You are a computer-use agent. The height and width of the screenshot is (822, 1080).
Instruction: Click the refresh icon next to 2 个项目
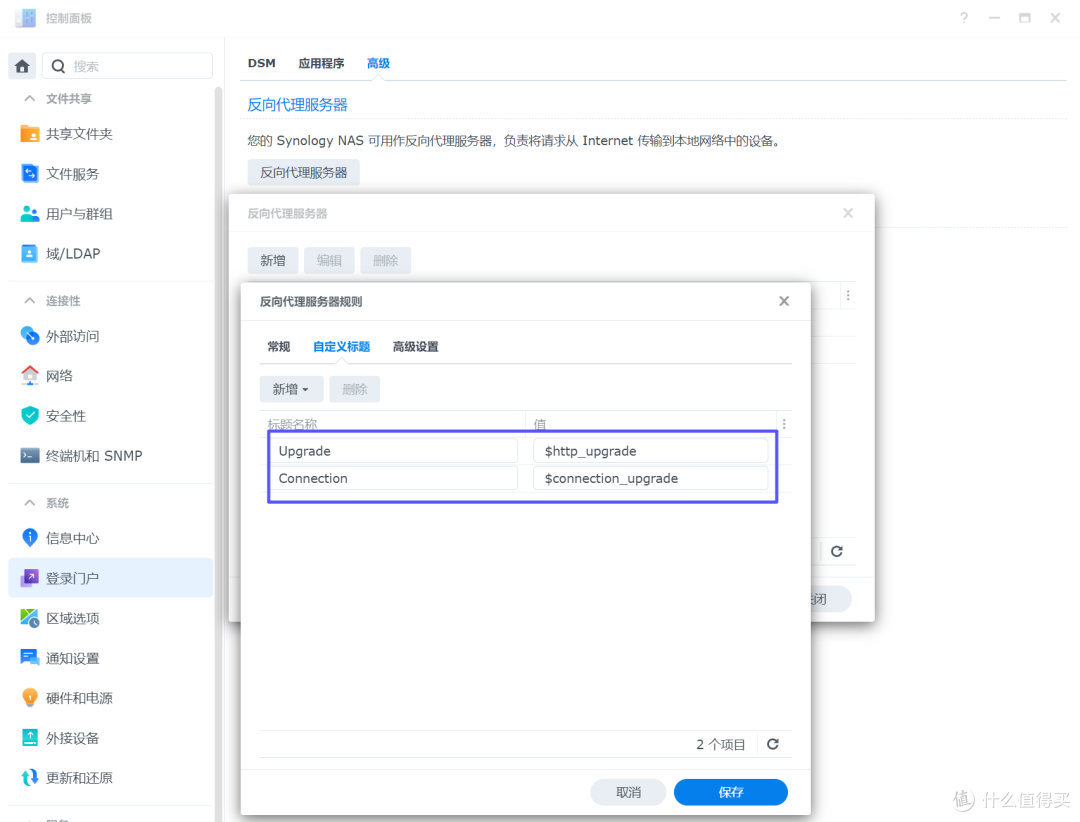[771, 744]
